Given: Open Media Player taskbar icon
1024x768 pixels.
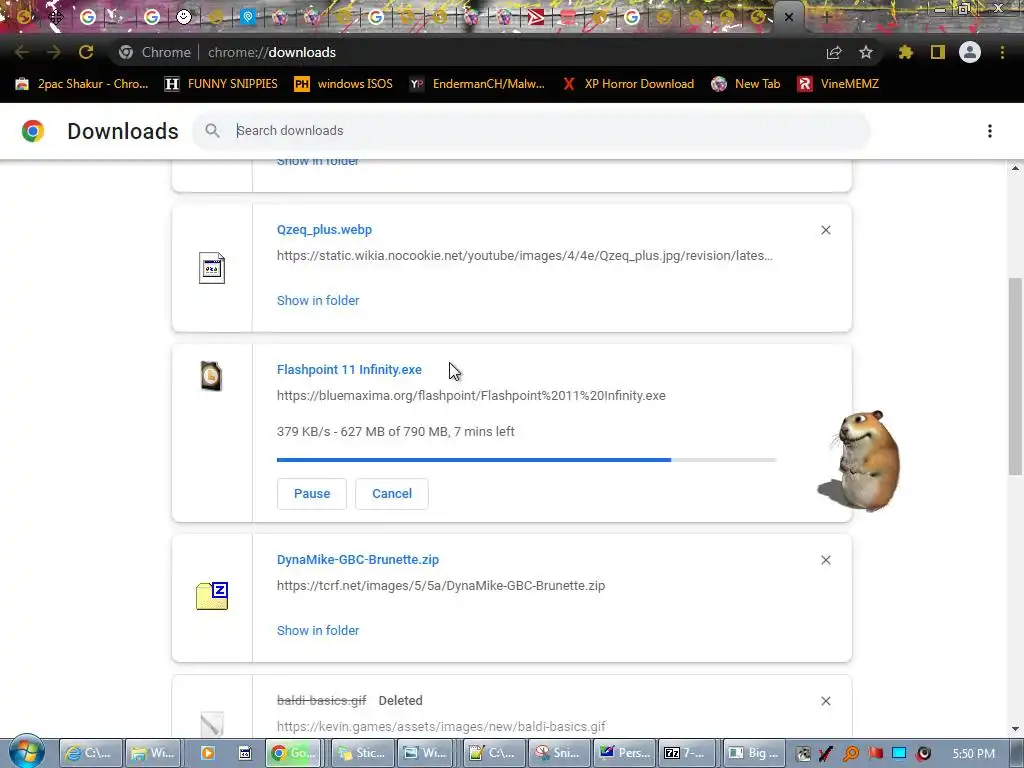Looking at the screenshot, I should tap(208, 753).
